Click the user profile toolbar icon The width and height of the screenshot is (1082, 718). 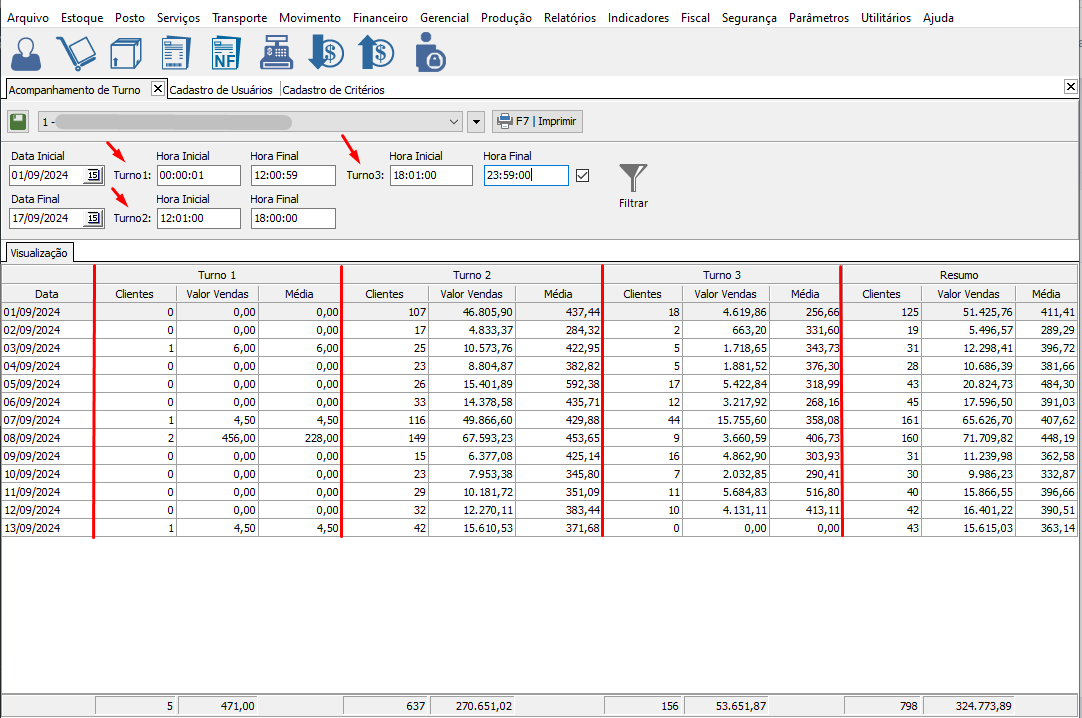[26, 53]
